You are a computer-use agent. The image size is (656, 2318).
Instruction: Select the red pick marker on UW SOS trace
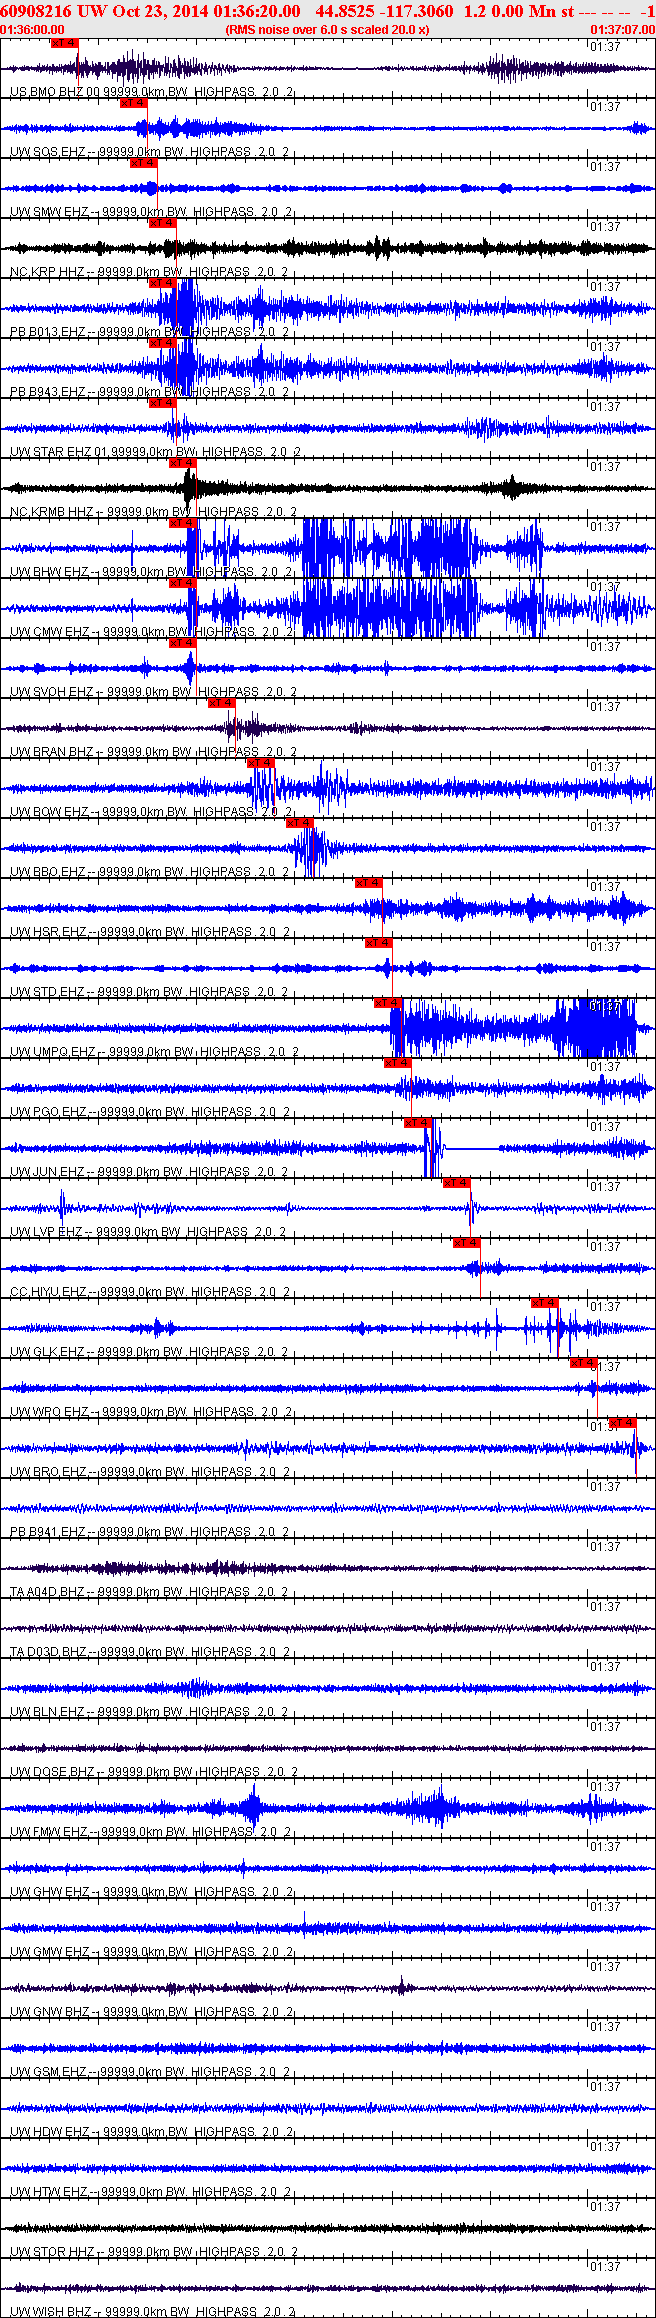point(133,103)
